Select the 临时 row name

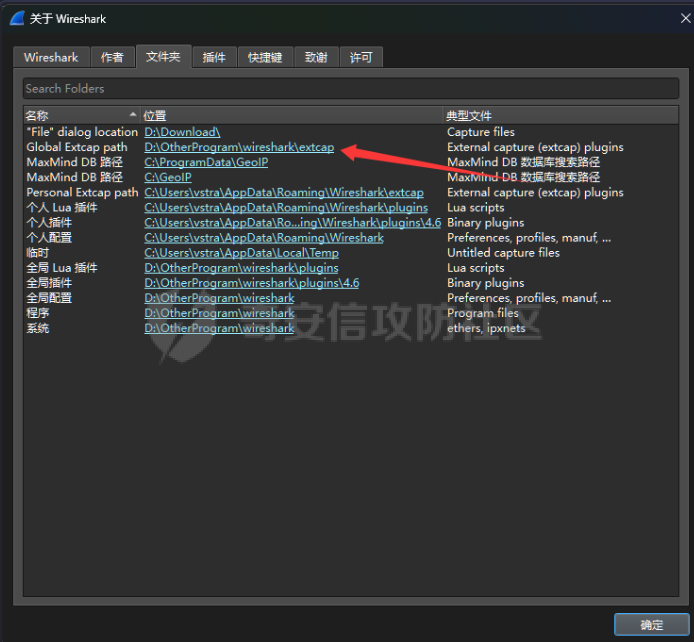point(38,253)
